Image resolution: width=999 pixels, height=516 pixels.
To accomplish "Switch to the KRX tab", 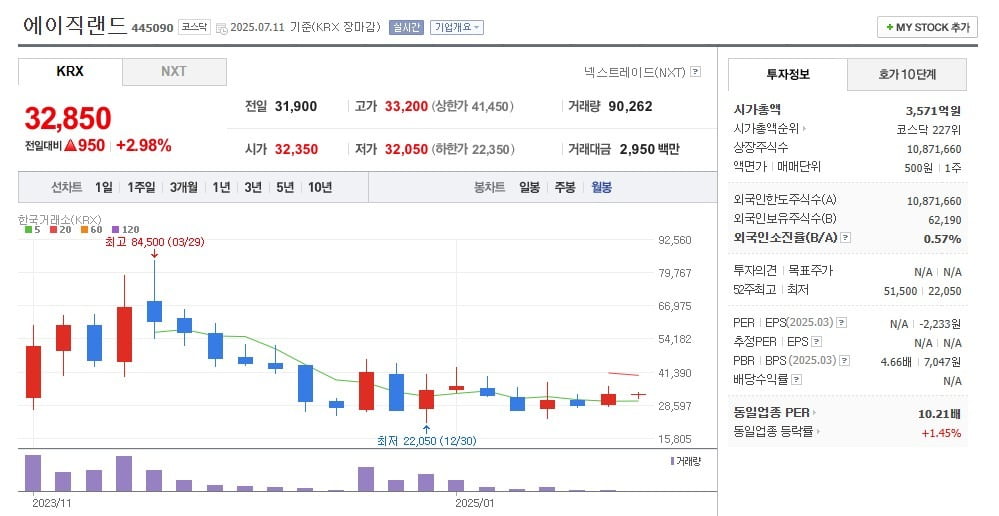I will click(x=70, y=71).
